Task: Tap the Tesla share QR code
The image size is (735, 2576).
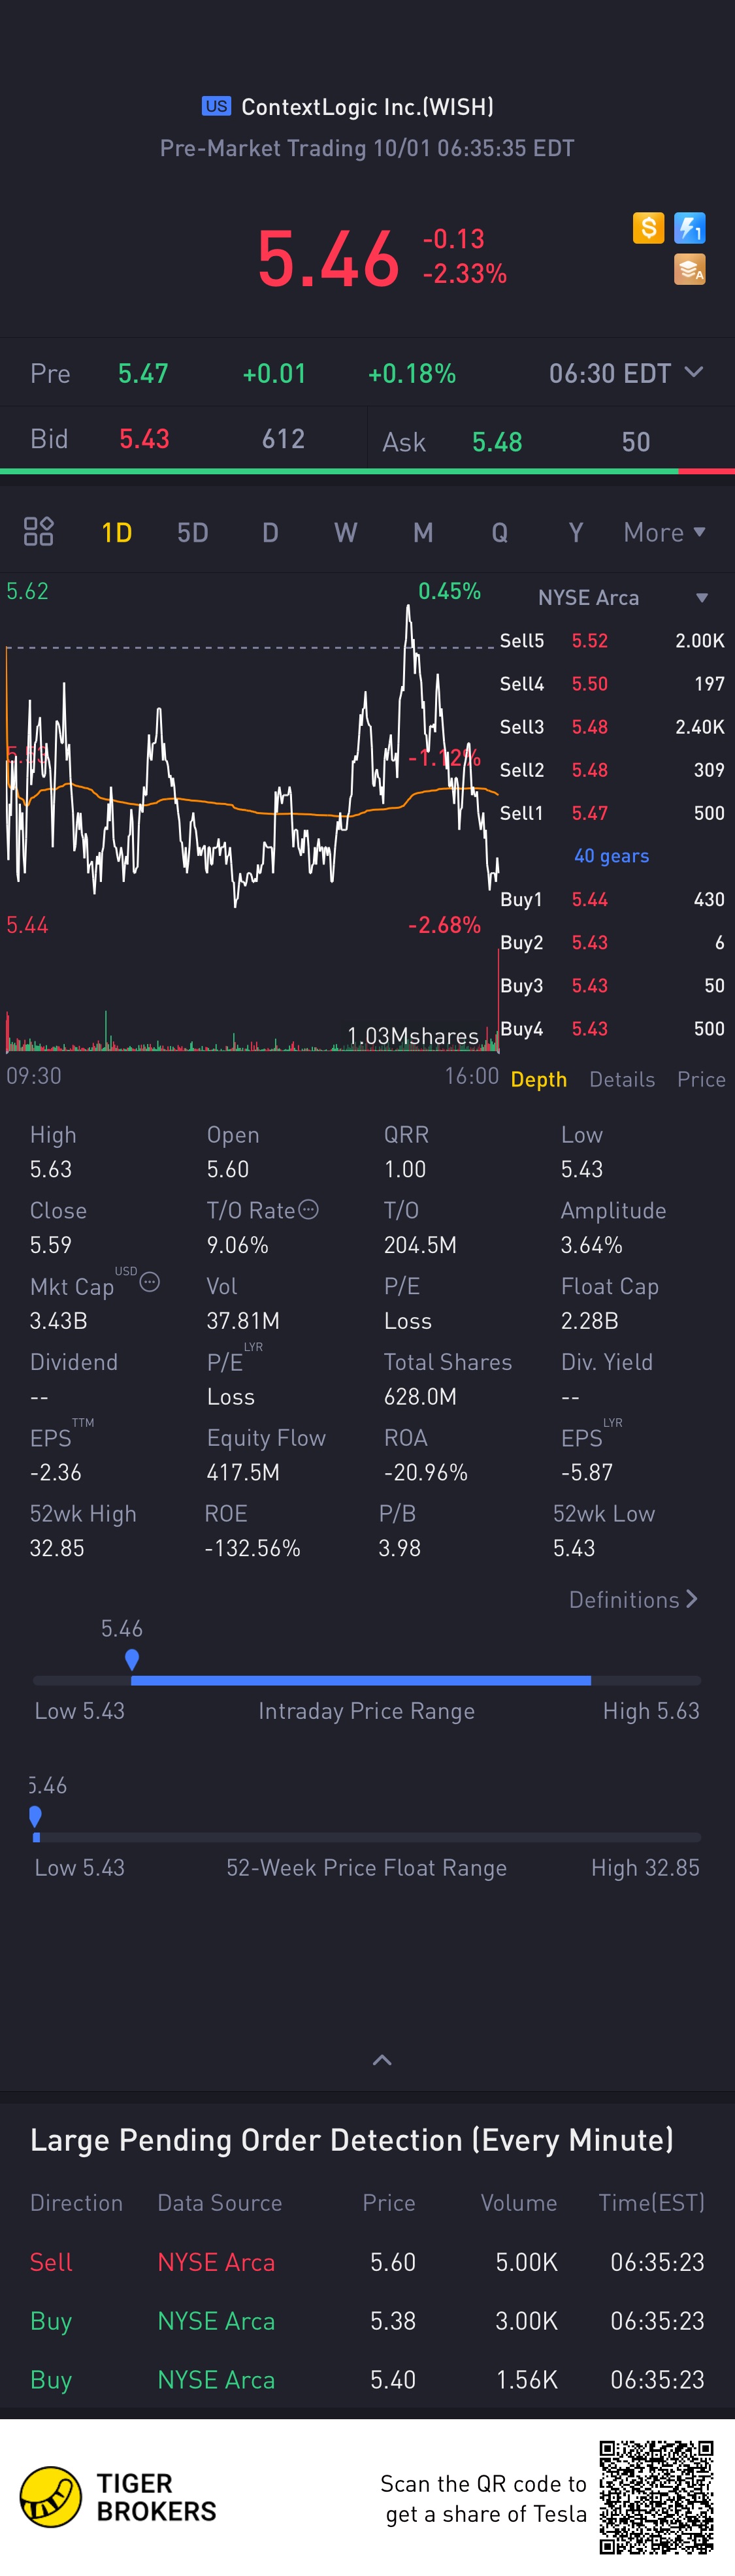Action: (x=656, y=2497)
